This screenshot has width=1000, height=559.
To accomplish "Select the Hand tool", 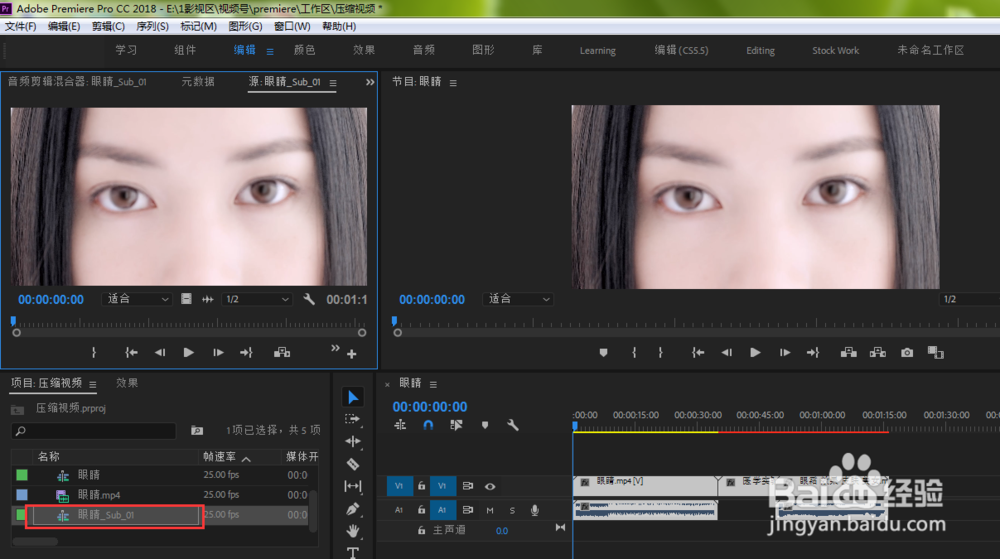I will (353, 530).
